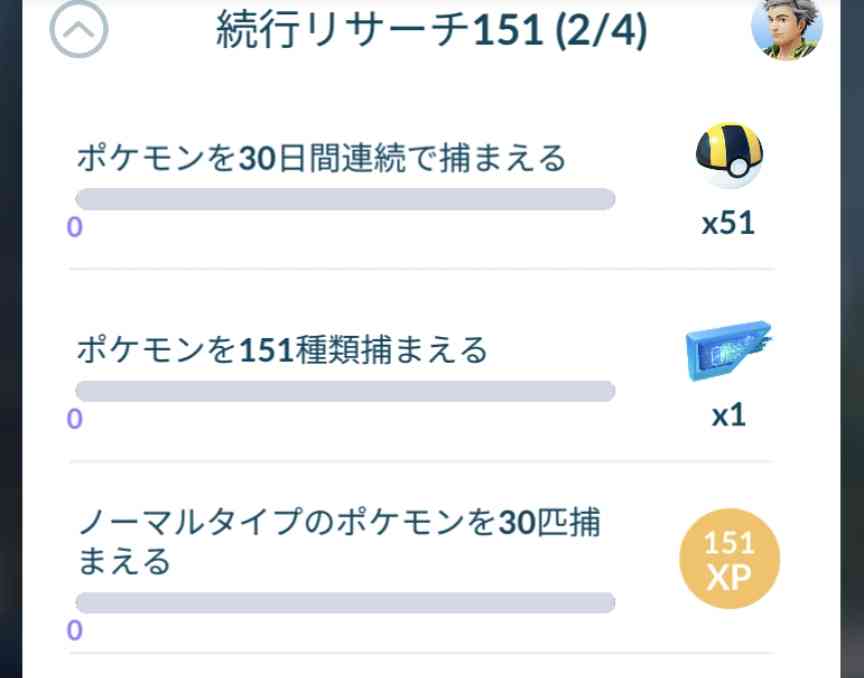This screenshot has height=678, width=864.
Task: Select the x1 lure module quantity label
Action: click(728, 416)
